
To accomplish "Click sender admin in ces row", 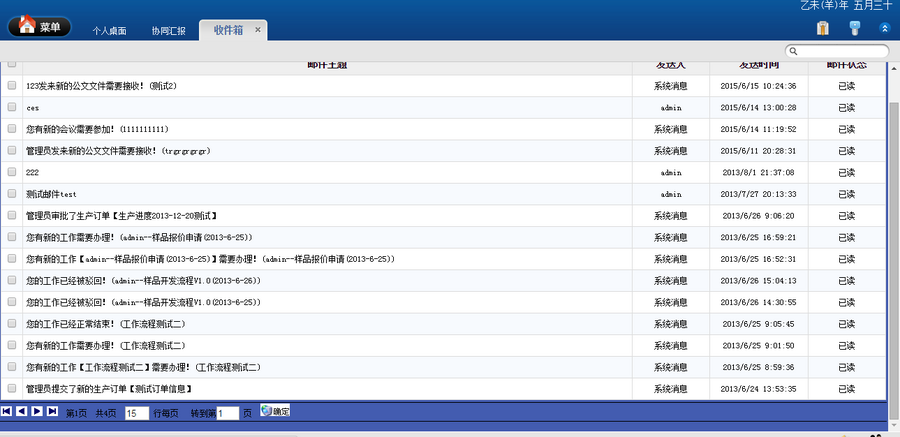I will click(670, 108).
